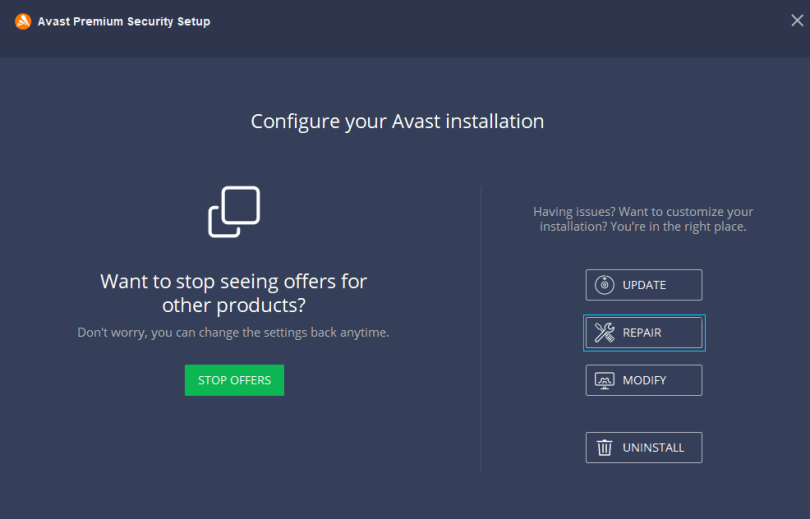This screenshot has height=519, width=810.
Task: Click the UPDATE button
Action: [x=644, y=285]
